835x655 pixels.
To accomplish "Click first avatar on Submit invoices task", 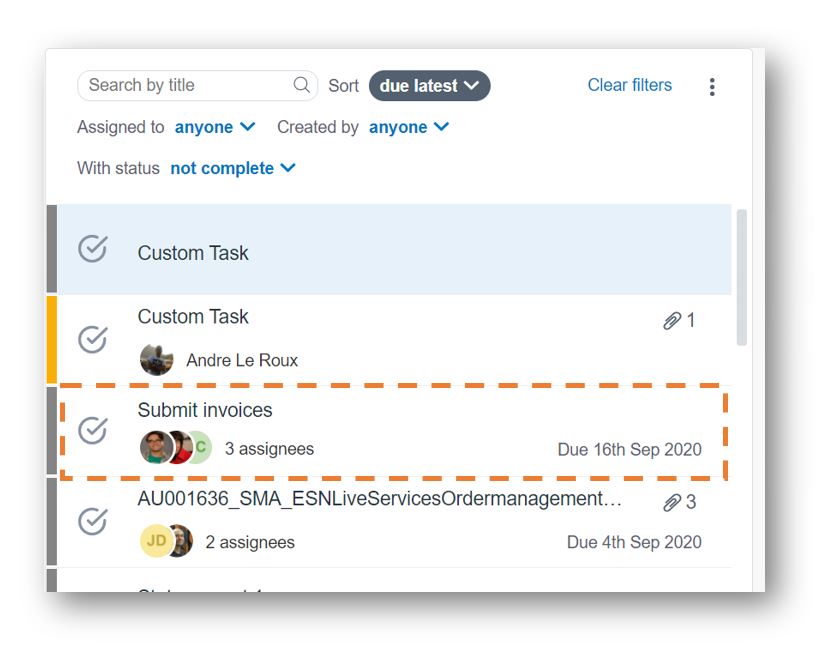I will (x=156, y=447).
